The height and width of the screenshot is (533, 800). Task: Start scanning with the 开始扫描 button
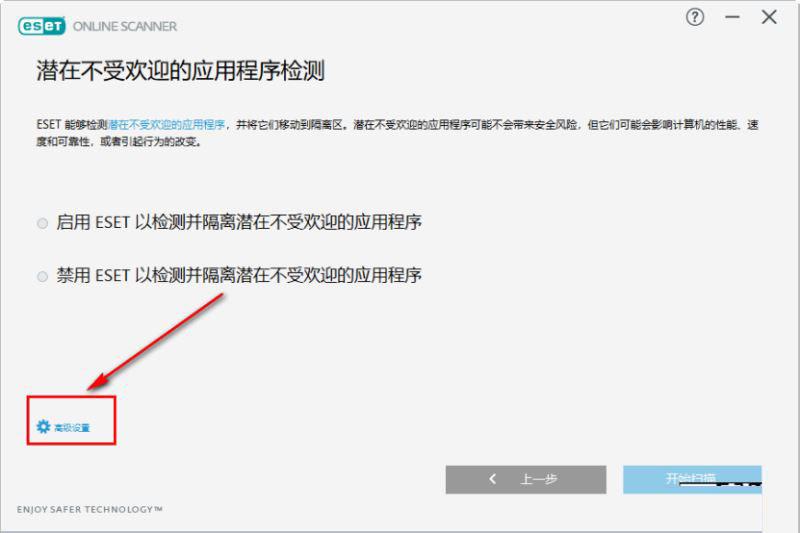tap(692, 479)
